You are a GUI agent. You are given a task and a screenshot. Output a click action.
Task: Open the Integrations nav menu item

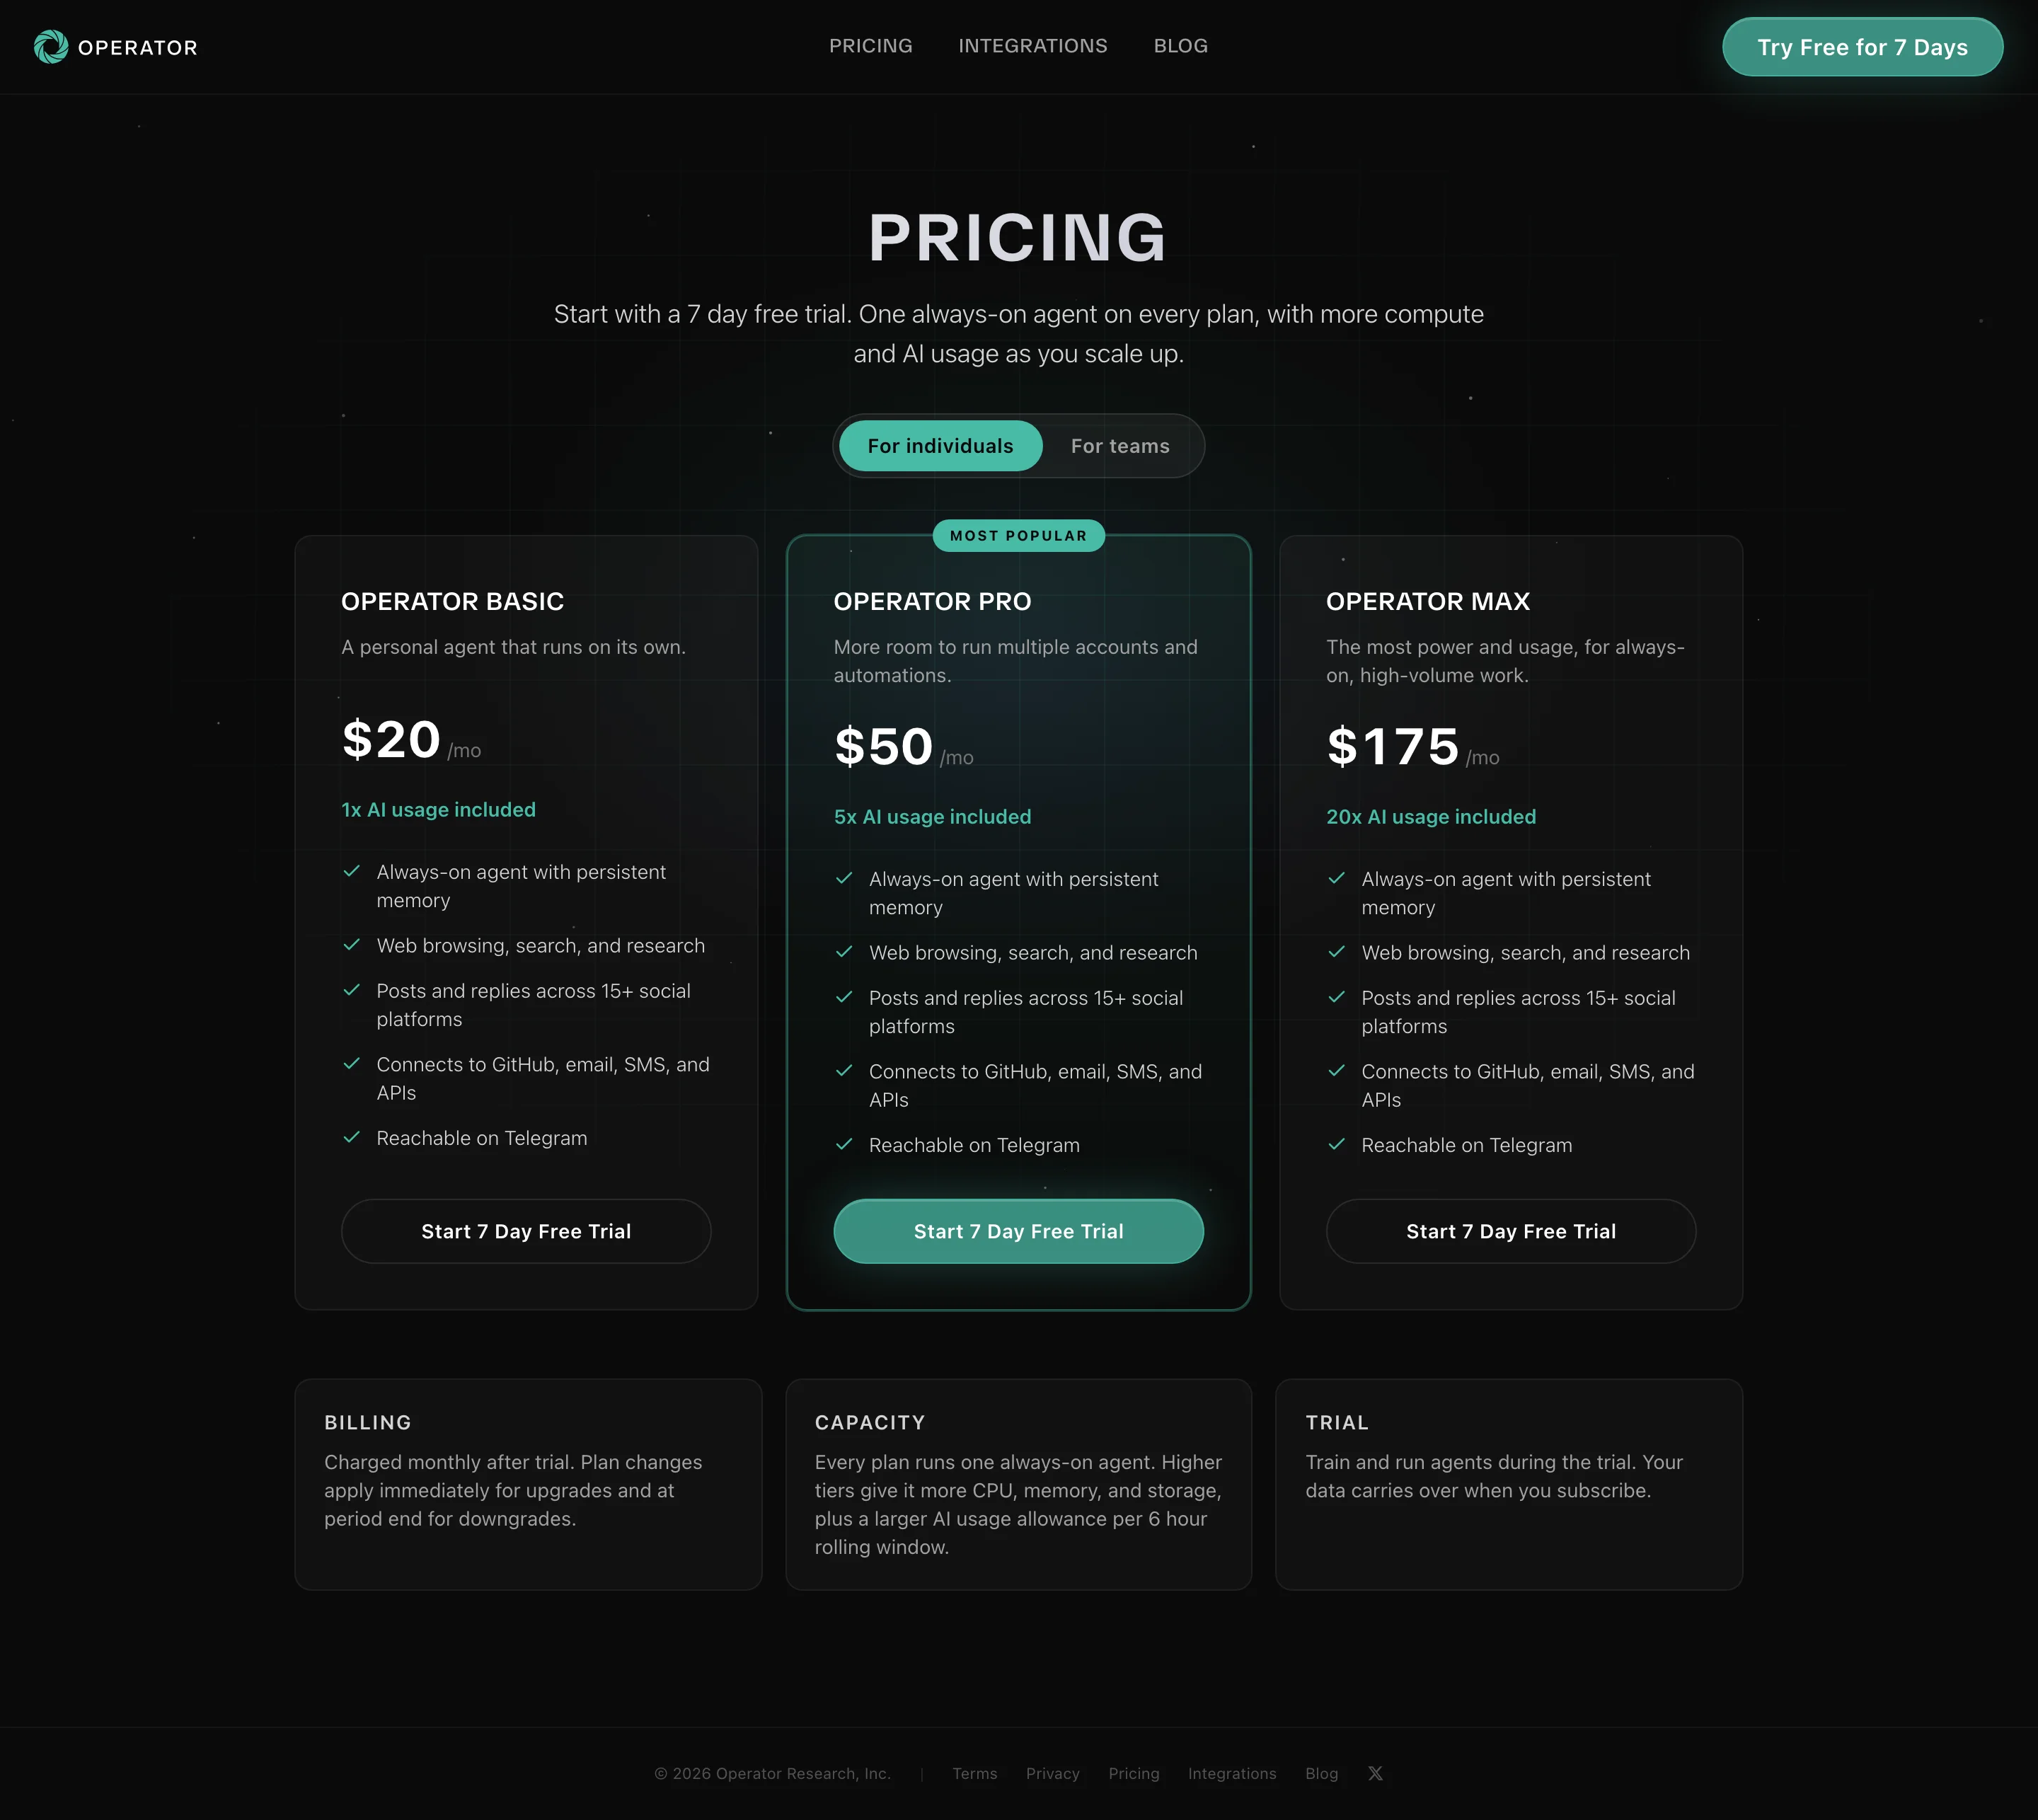click(x=1033, y=46)
